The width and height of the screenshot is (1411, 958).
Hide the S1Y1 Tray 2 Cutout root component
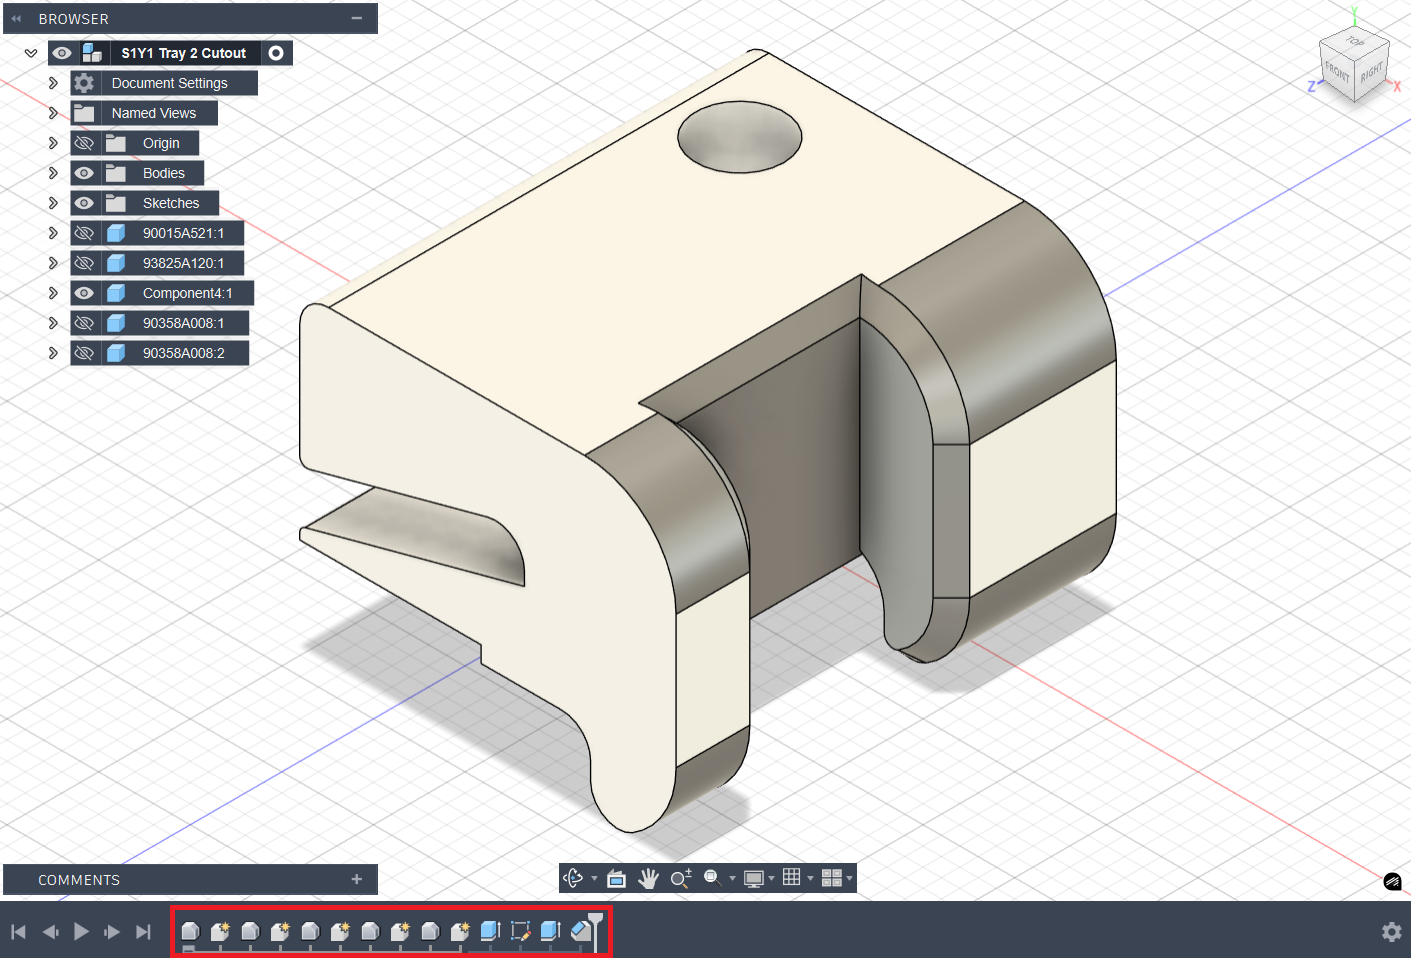coord(62,53)
